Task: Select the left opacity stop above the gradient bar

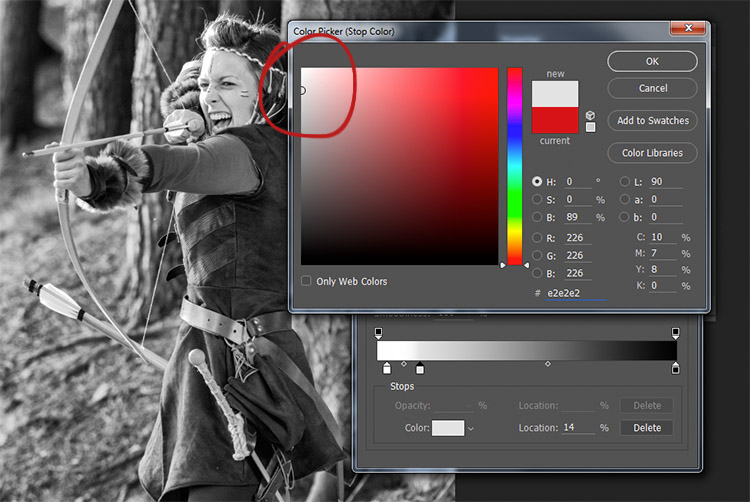Action: [x=378, y=333]
